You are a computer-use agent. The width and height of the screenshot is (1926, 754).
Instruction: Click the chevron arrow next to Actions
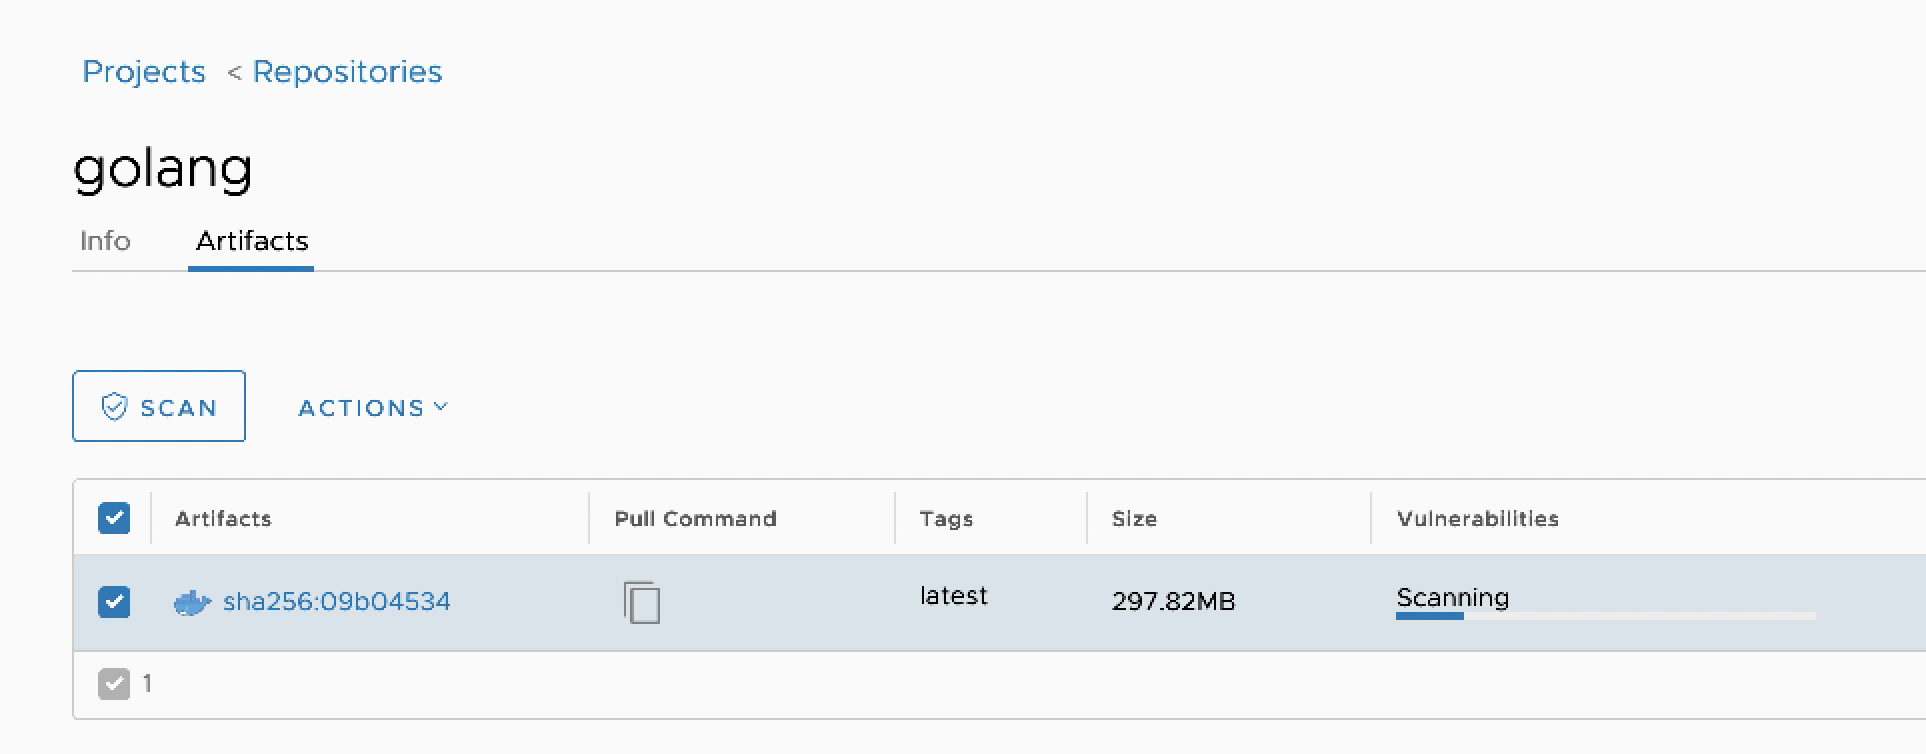tap(441, 407)
